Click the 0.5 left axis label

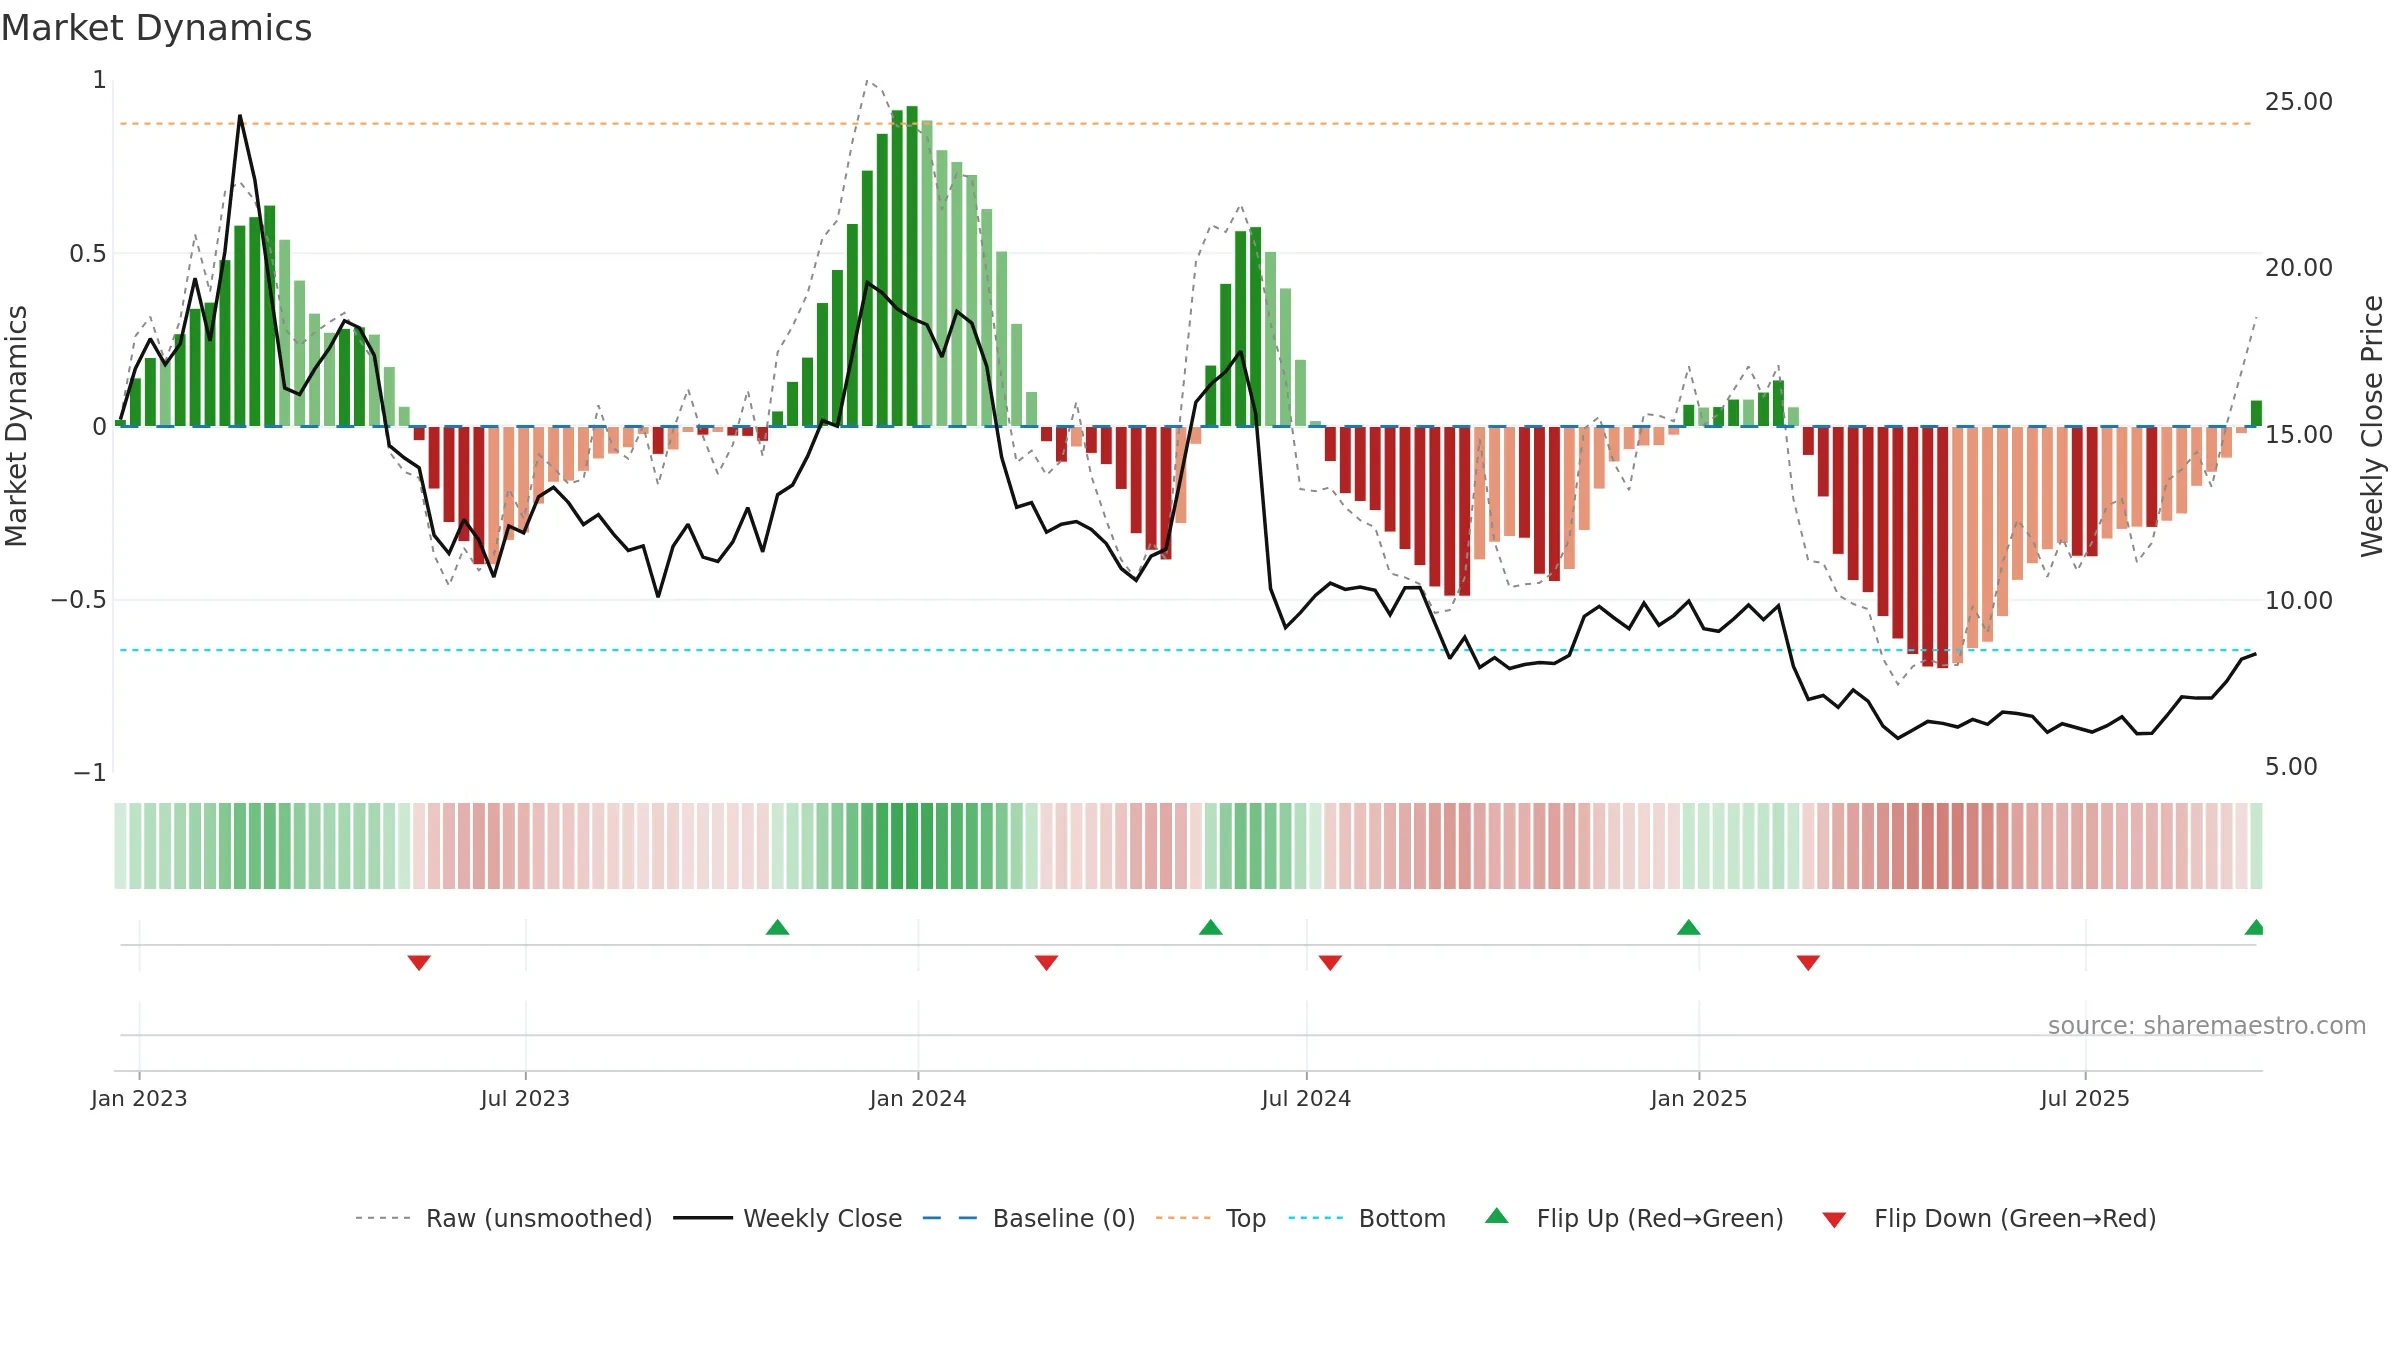tap(88, 254)
